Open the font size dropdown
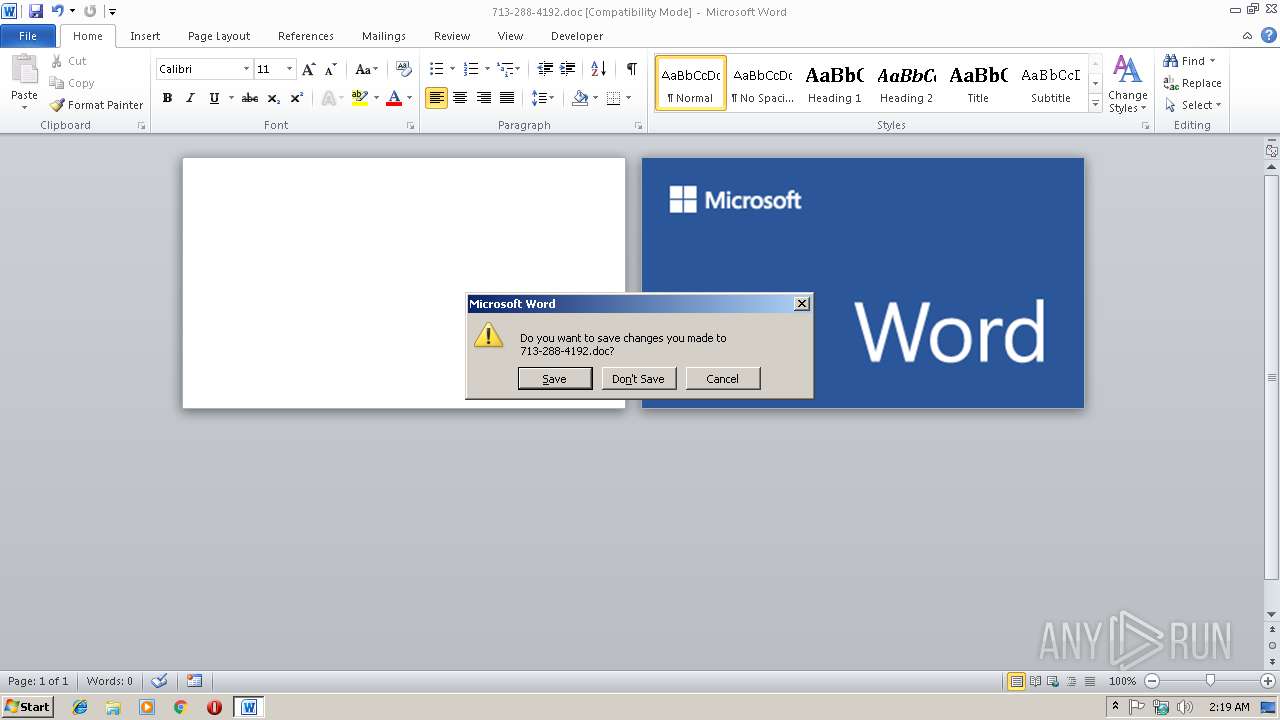Screen dimensions: 1280x720 (290, 69)
